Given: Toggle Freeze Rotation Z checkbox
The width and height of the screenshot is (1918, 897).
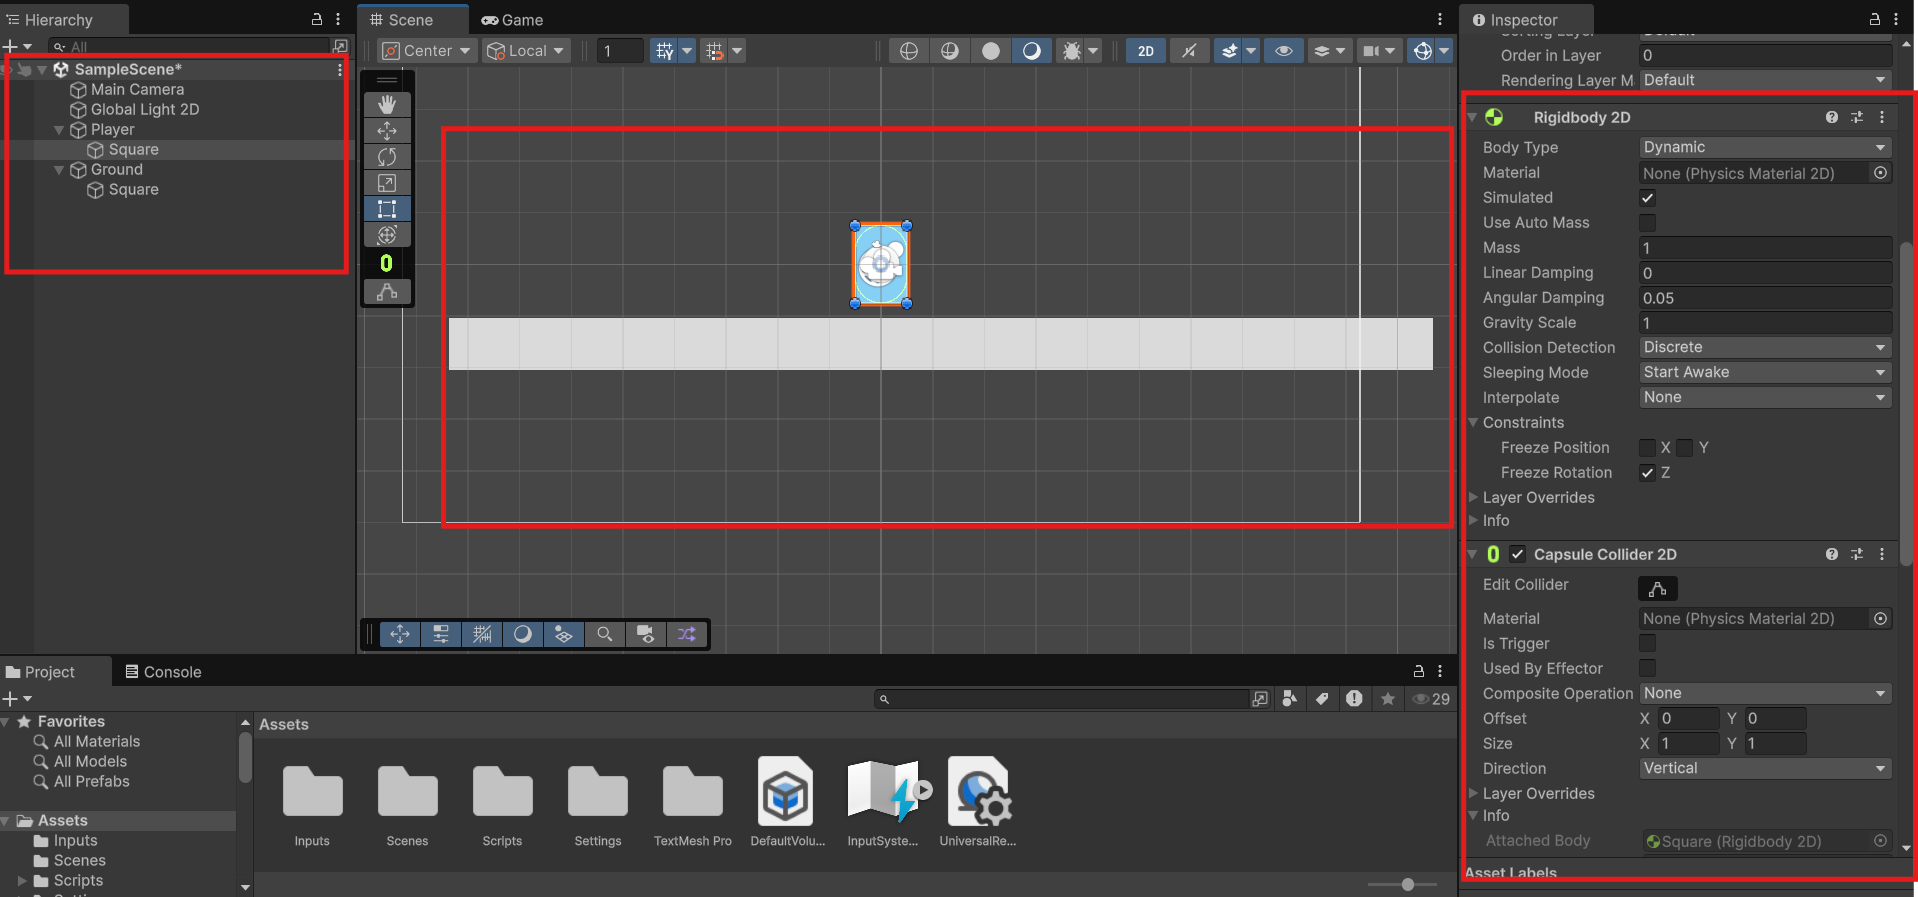Looking at the screenshot, I should (1647, 473).
